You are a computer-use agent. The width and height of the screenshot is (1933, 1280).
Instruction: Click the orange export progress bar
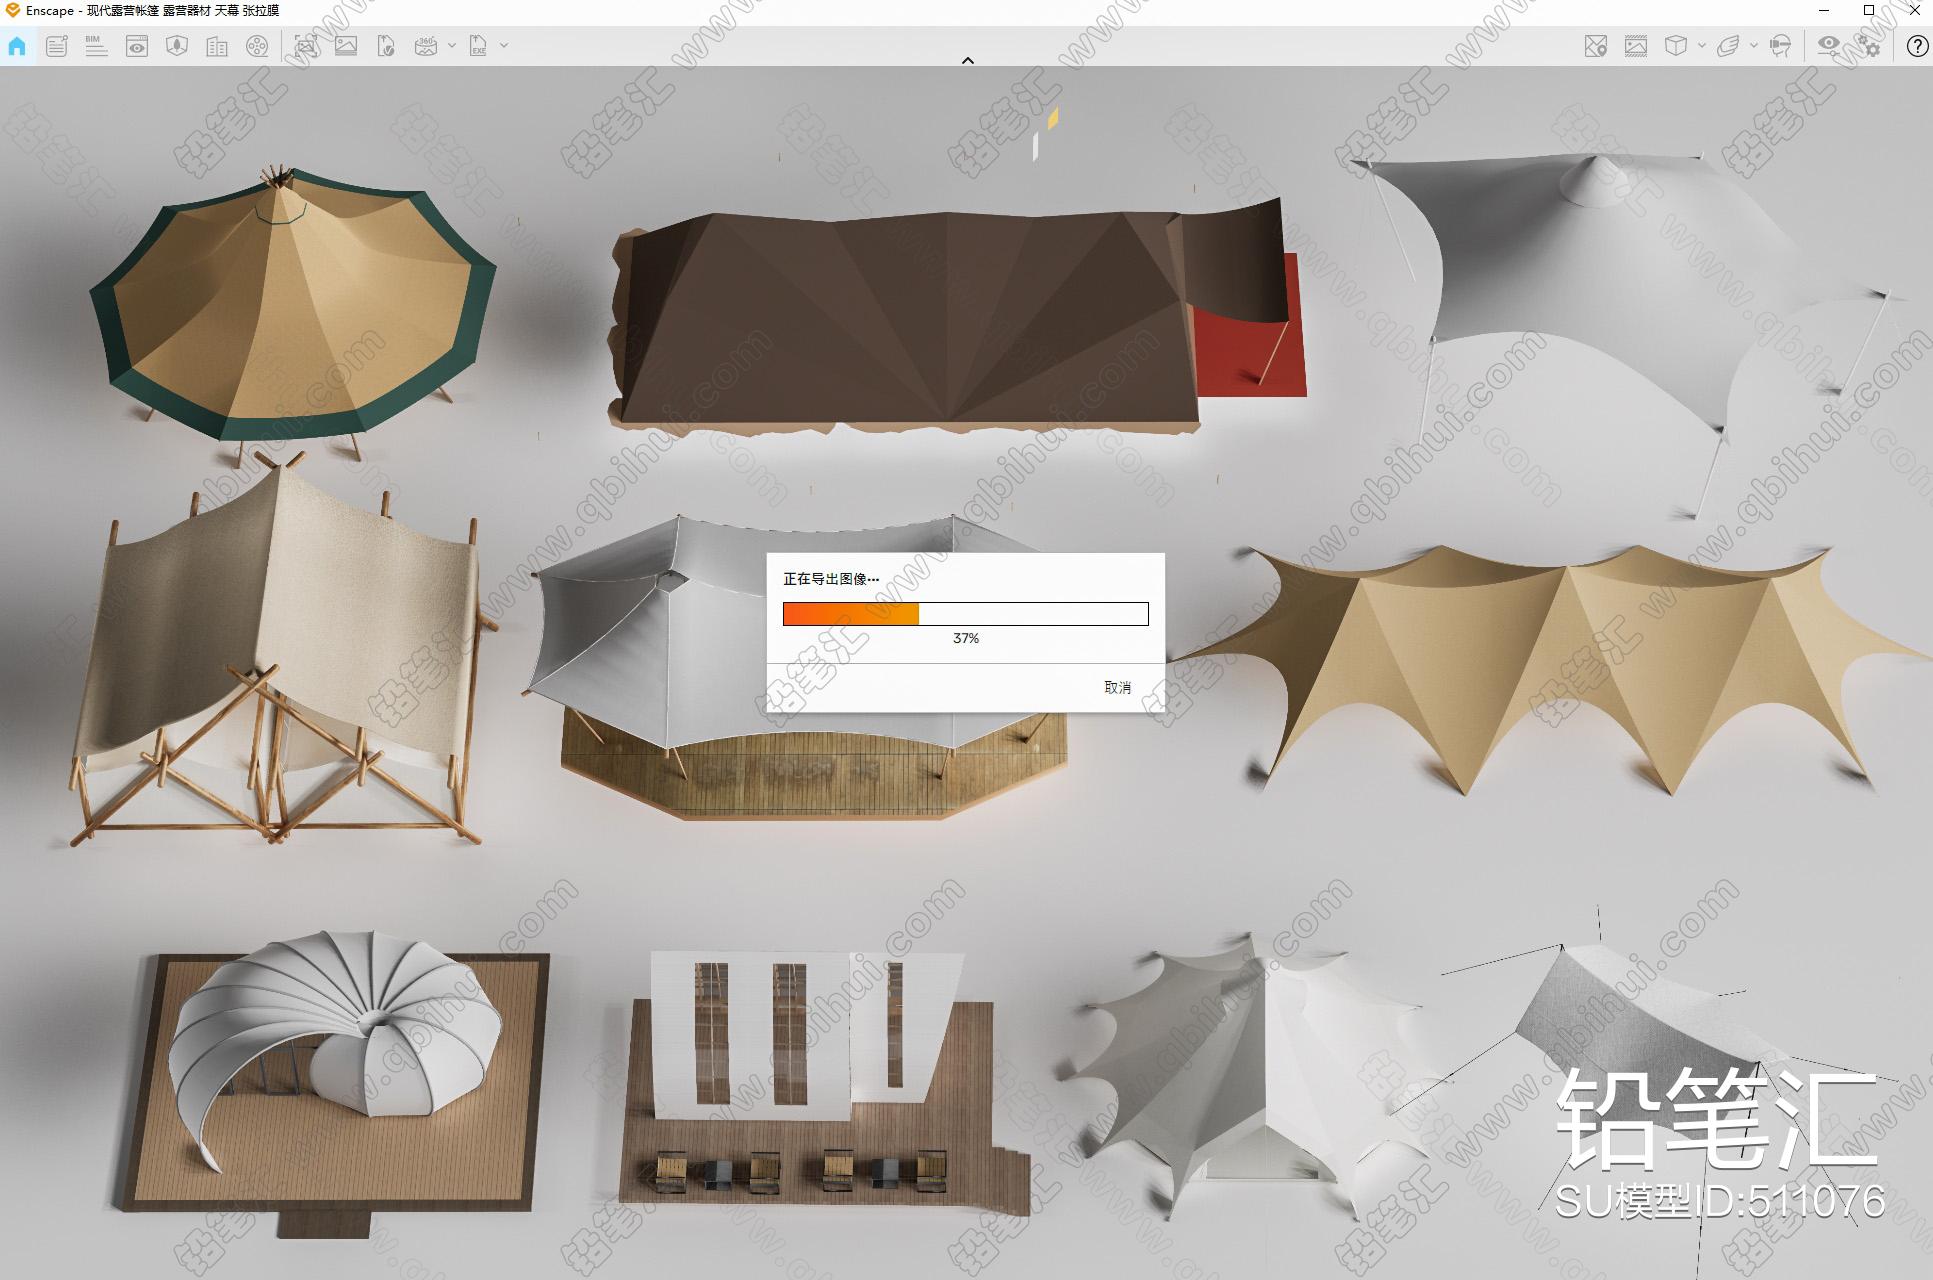(x=966, y=614)
